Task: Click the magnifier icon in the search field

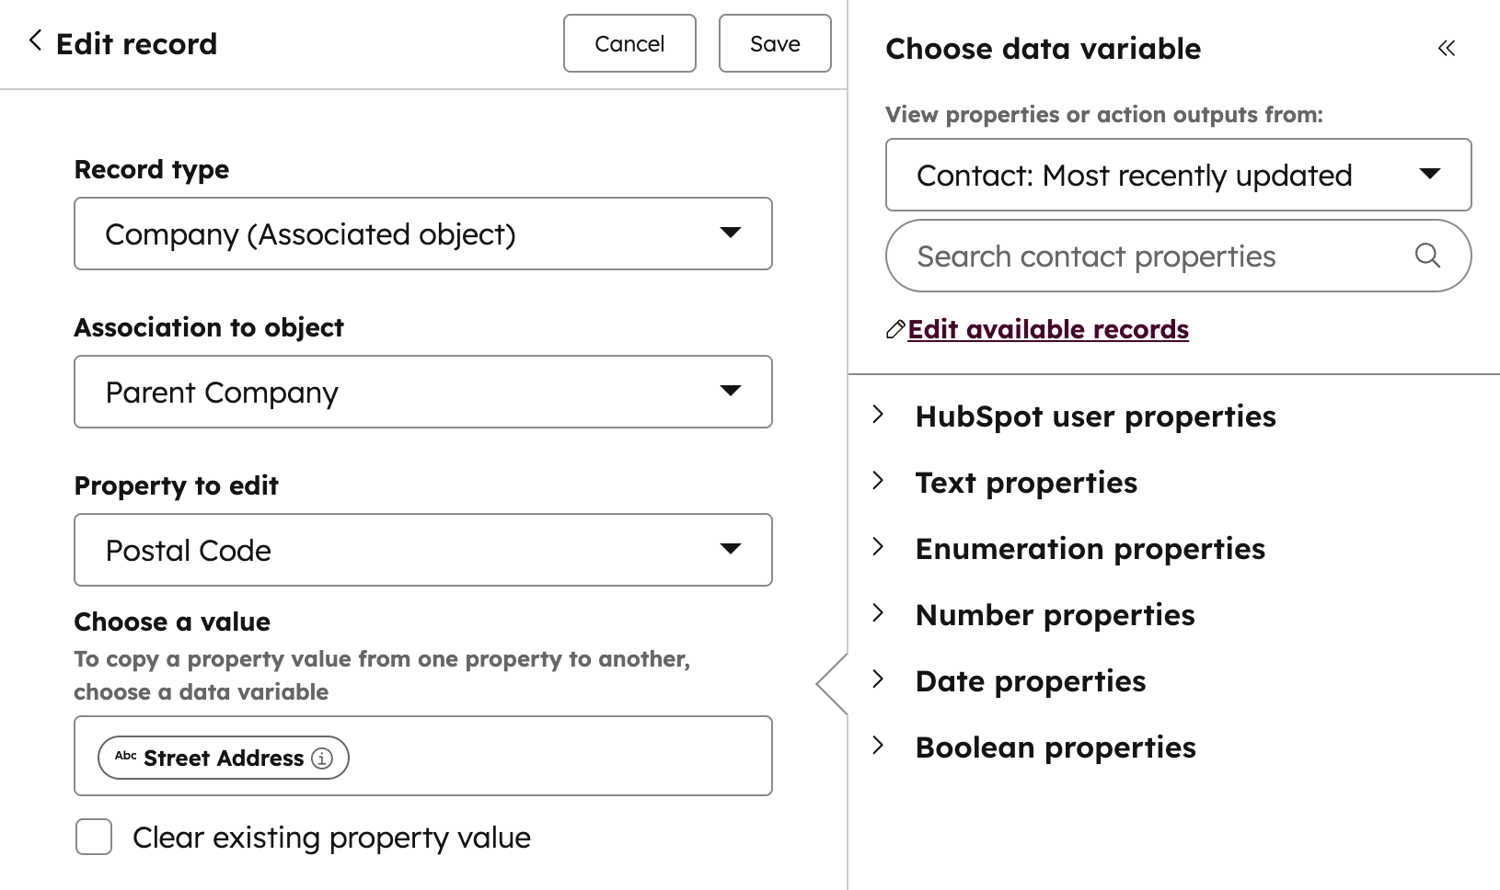Action: [1427, 256]
